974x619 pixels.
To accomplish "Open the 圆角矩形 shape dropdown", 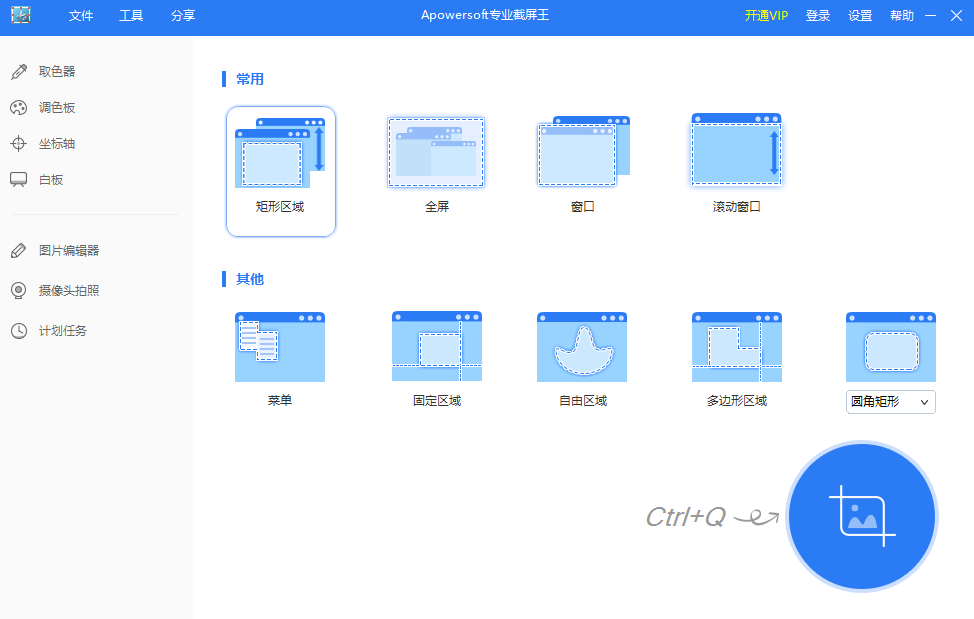I will 890,401.
